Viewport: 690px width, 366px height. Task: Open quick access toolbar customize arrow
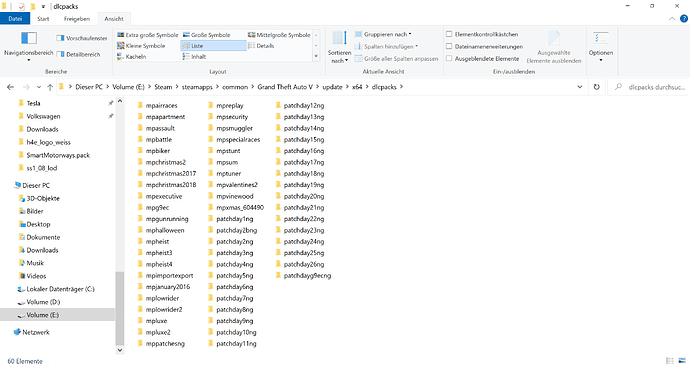[x=43, y=6]
